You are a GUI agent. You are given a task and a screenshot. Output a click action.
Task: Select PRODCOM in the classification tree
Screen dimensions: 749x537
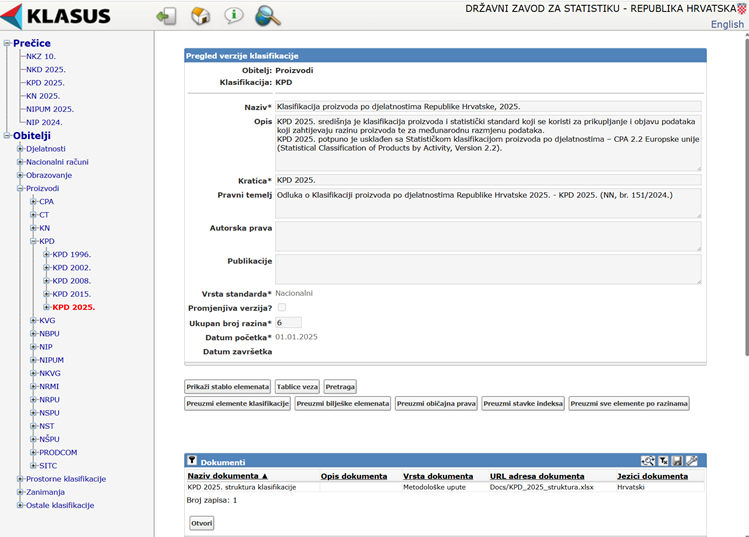(58, 452)
